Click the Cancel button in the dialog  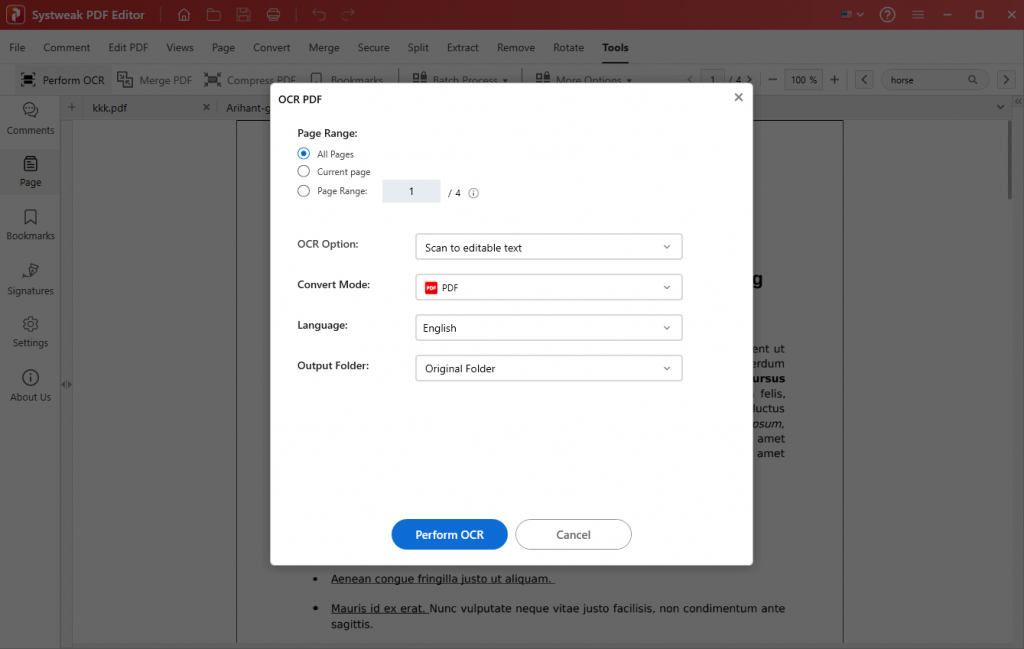[x=573, y=534]
